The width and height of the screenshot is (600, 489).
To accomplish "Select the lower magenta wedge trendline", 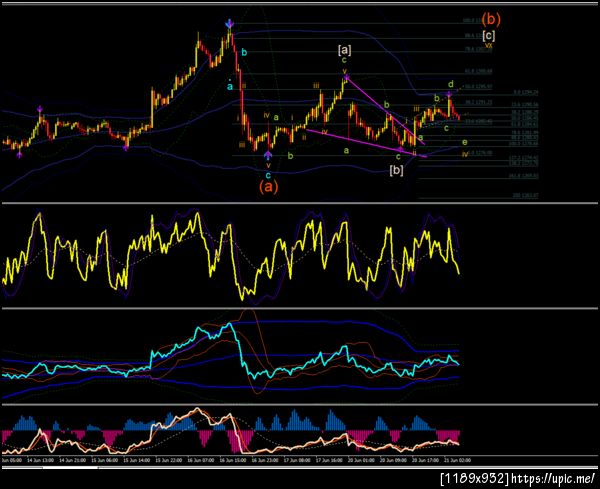I will 367,143.
